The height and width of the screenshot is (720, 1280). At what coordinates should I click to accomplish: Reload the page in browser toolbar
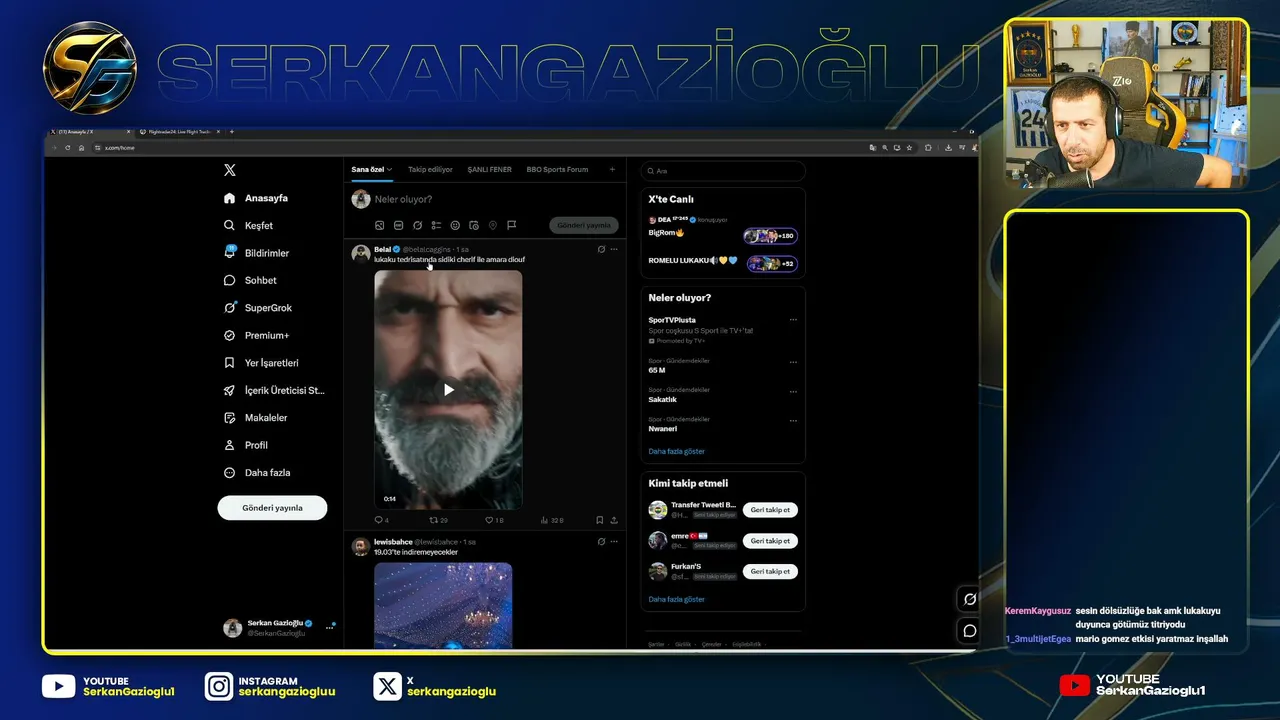pos(68,148)
